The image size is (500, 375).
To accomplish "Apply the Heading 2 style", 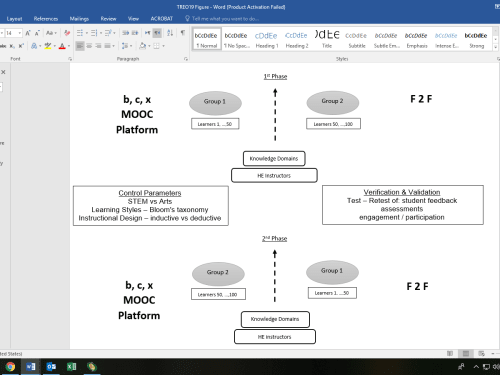I will (x=296, y=39).
